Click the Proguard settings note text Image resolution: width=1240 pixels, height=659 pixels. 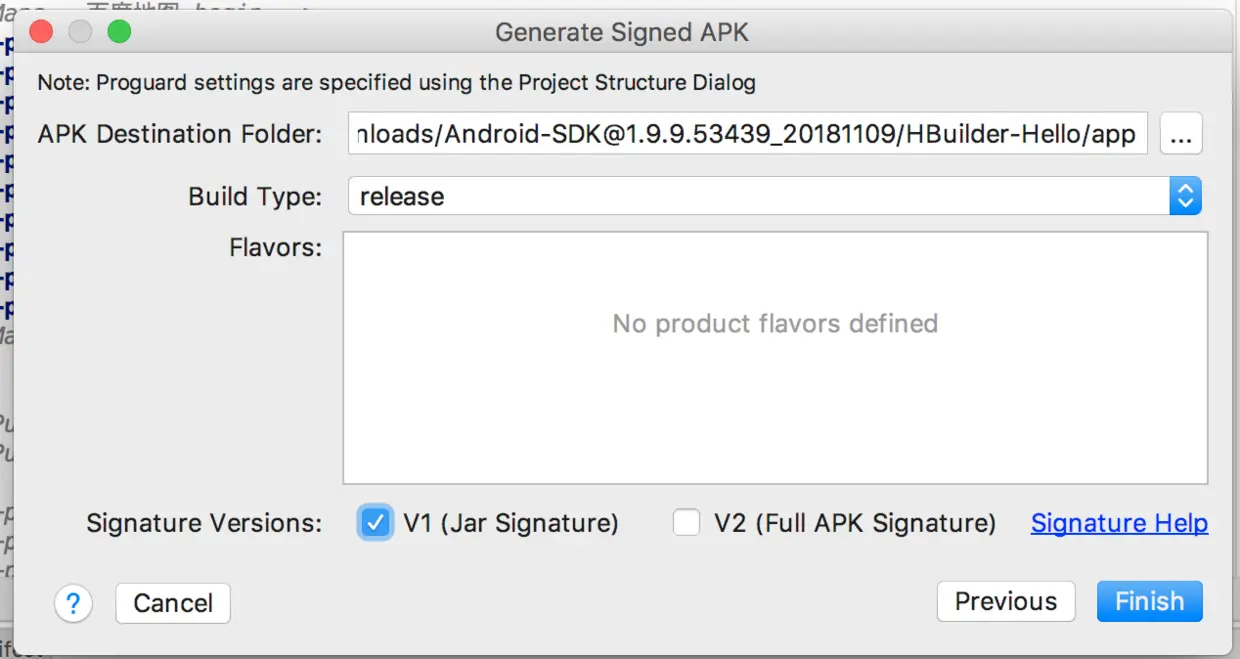point(396,82)
